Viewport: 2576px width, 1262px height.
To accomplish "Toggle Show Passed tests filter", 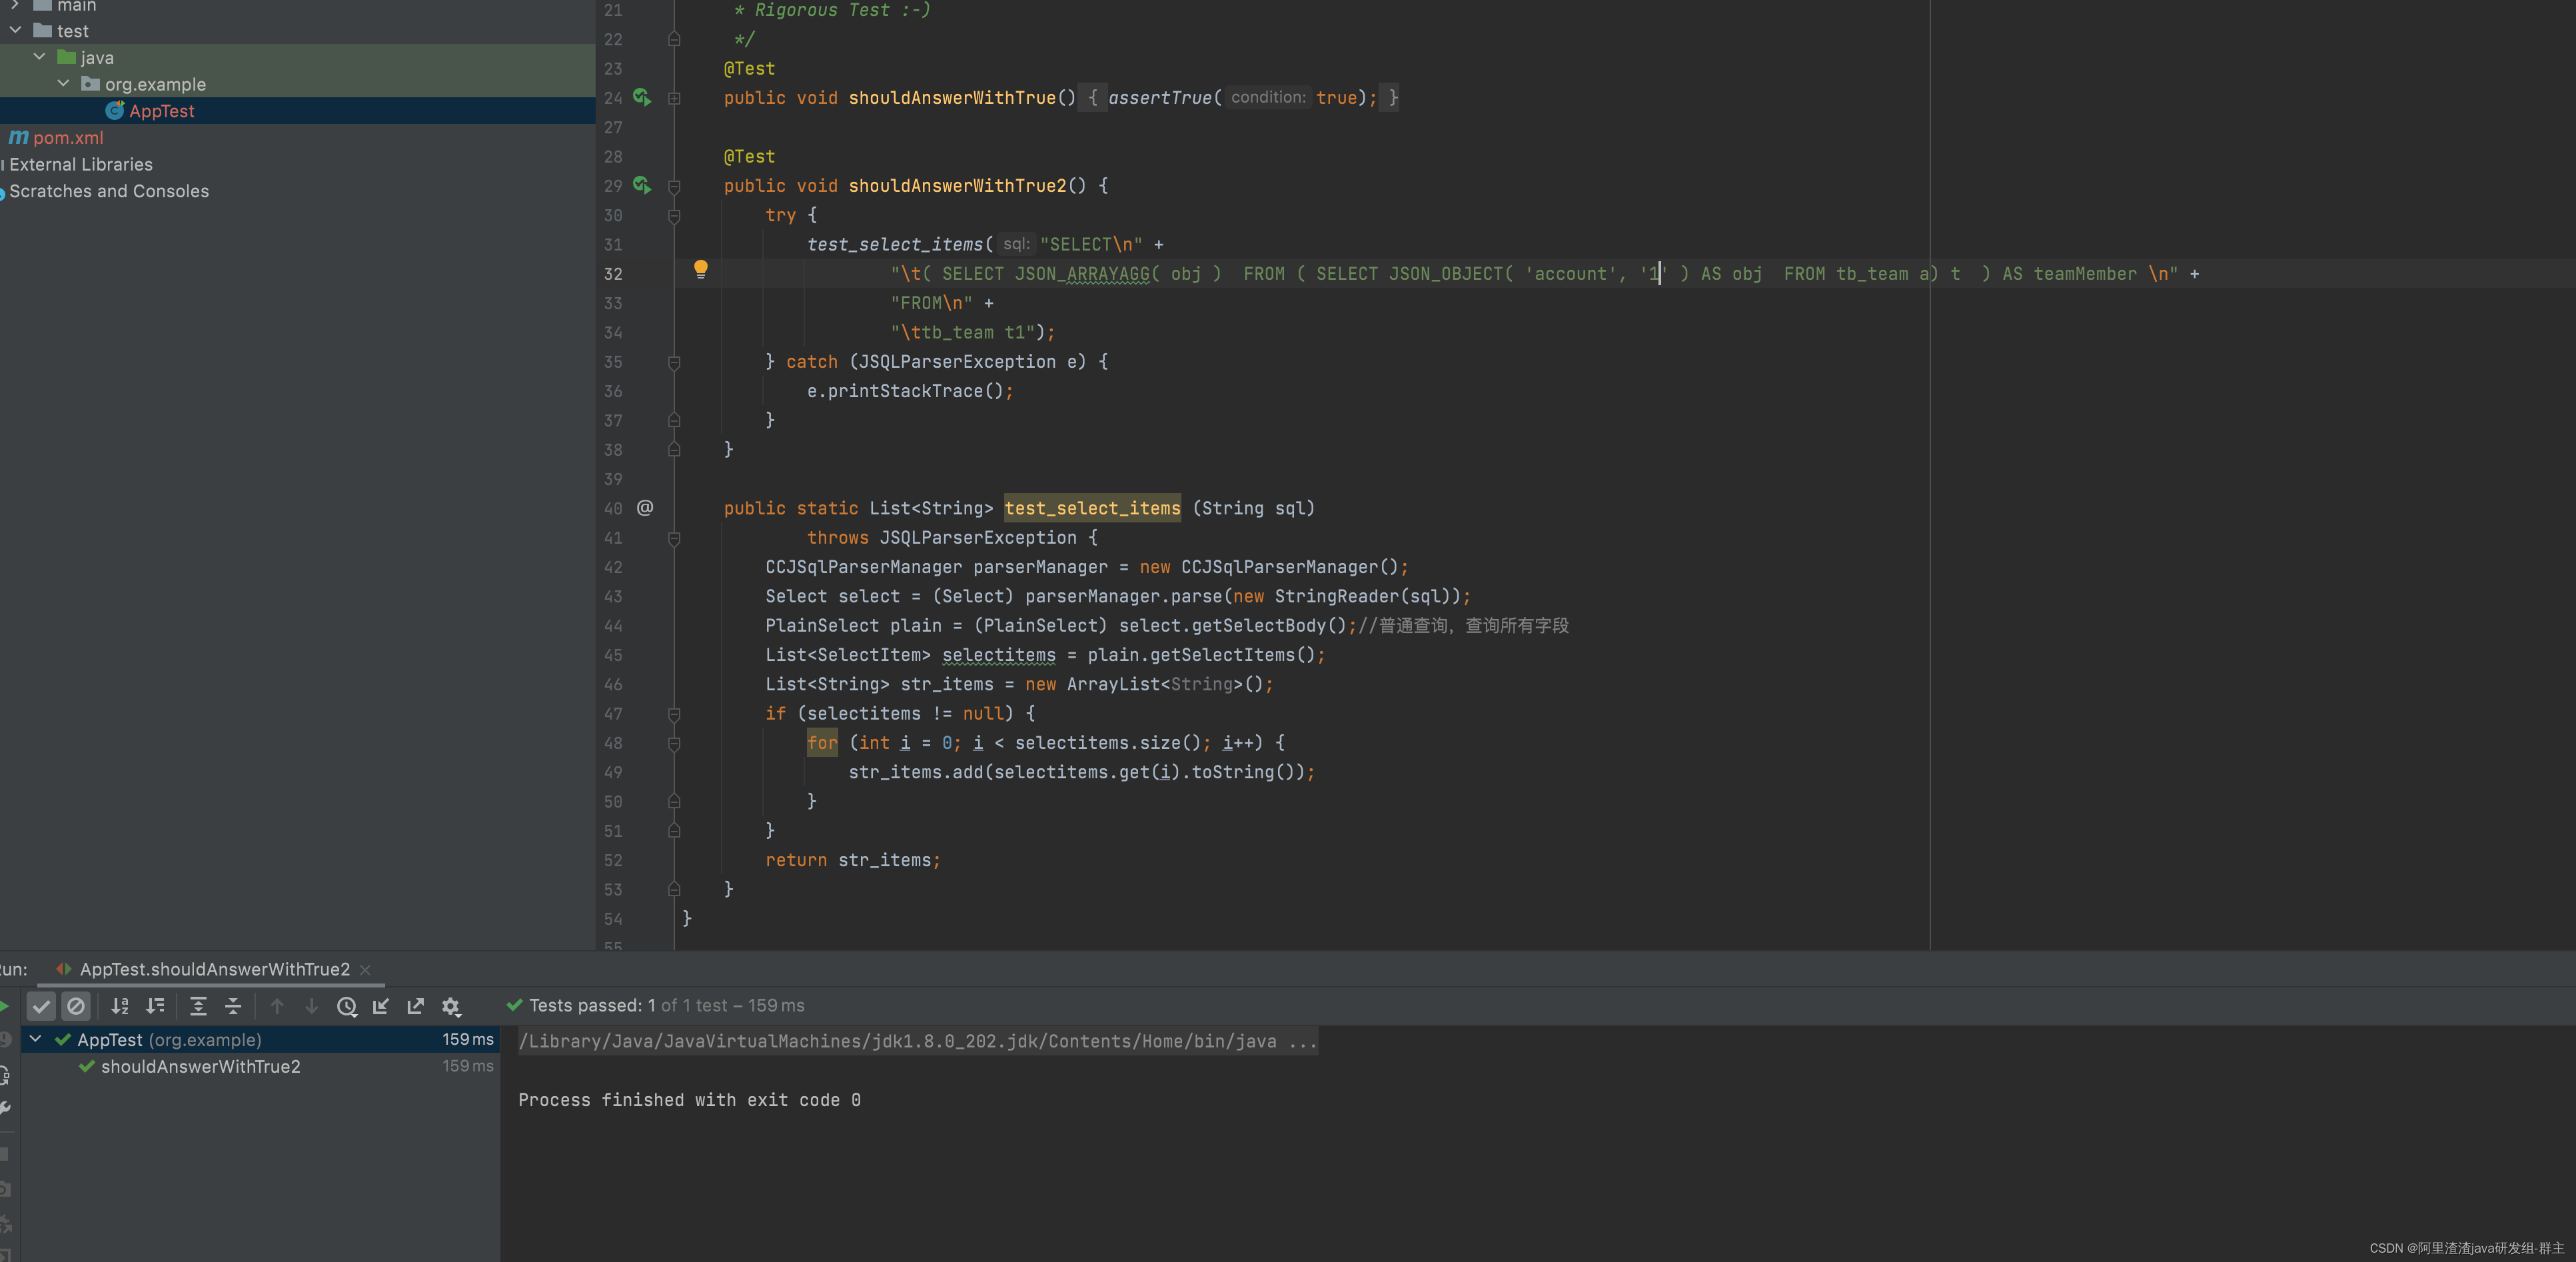I will click(x=41, y=1006).
